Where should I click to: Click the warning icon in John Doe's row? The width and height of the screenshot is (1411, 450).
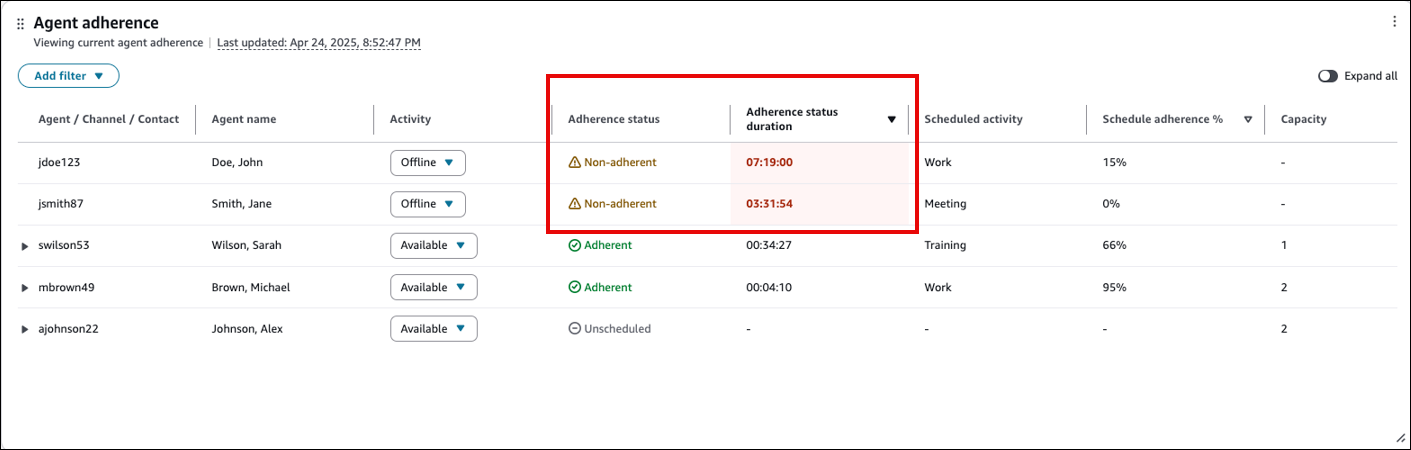(x=574, y=162)
